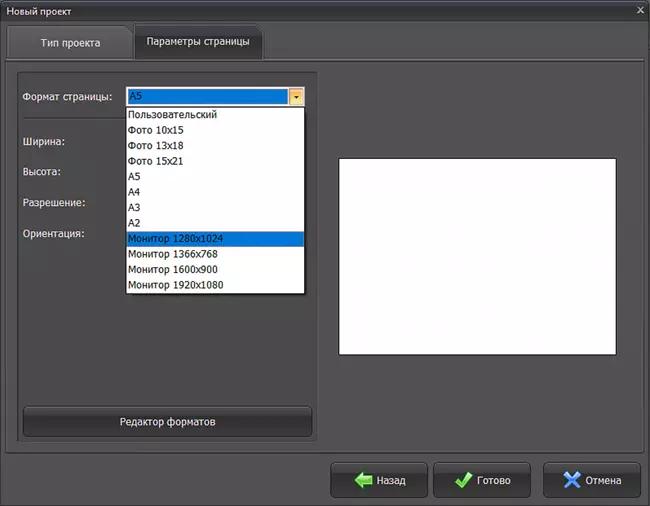Switch to the Тип проекта tab
This screenshot has height=506, width=650.
click(x=70, y=43)
